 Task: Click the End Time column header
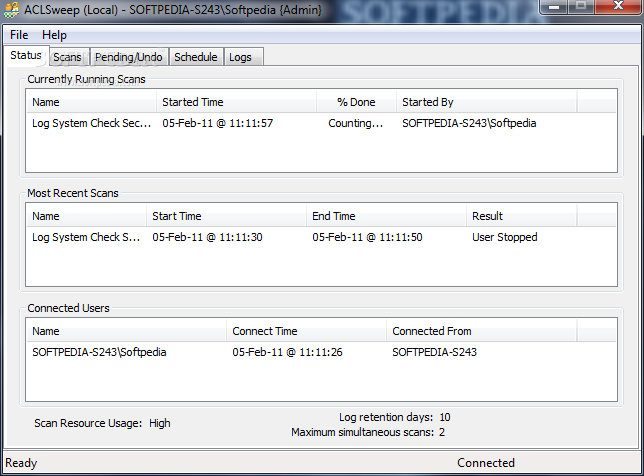click(386, 216)
